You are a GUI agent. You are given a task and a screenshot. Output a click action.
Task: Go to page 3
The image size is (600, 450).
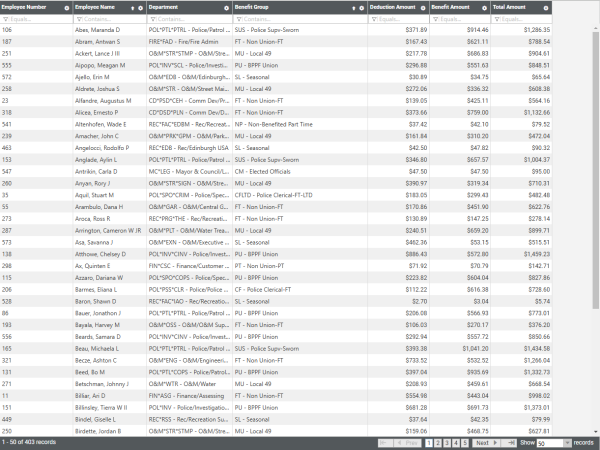tap(447, 443)
